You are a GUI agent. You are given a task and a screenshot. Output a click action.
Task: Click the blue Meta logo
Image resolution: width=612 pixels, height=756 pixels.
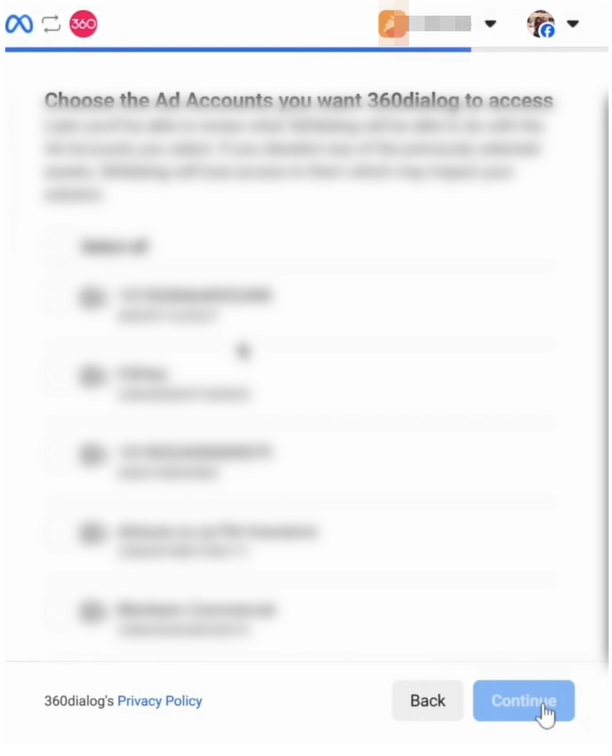[19, 24]
